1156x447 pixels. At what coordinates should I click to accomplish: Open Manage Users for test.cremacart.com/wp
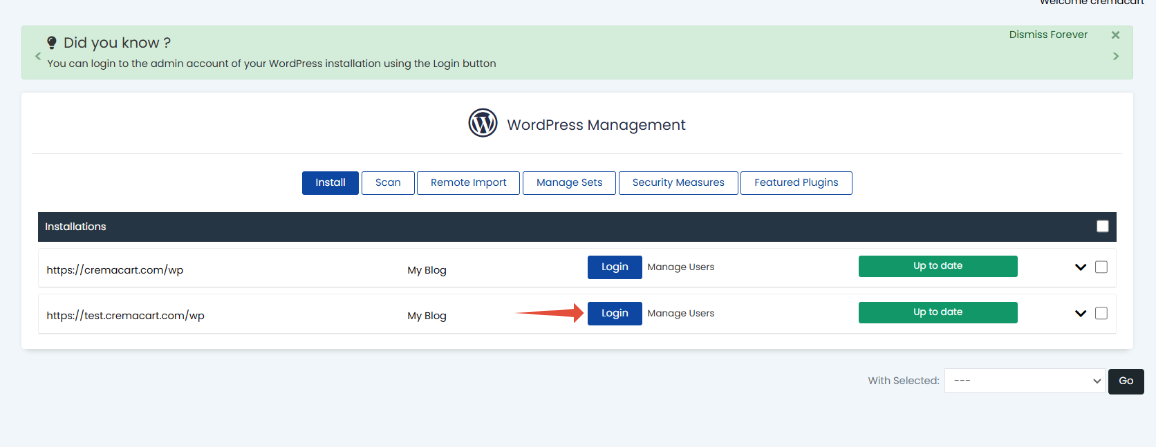pyautogui.click(x=680, y=313)
